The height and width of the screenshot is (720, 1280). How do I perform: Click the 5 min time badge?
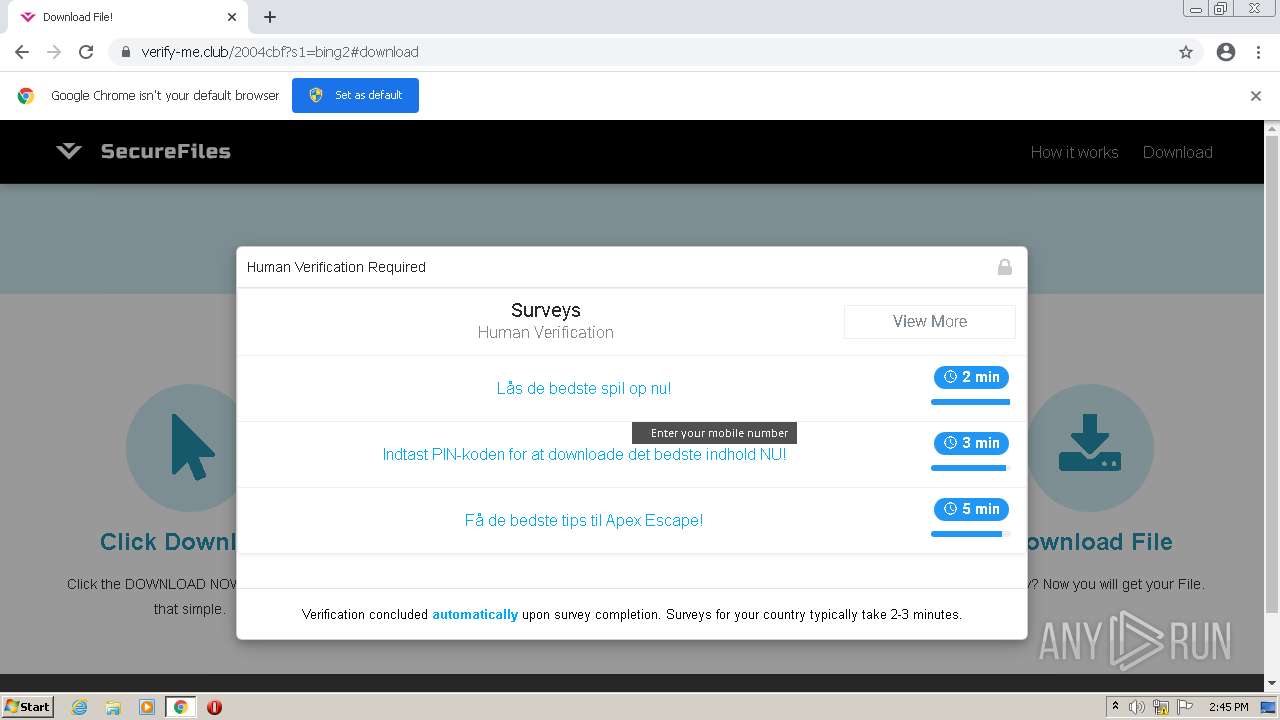tap(971, 509)
